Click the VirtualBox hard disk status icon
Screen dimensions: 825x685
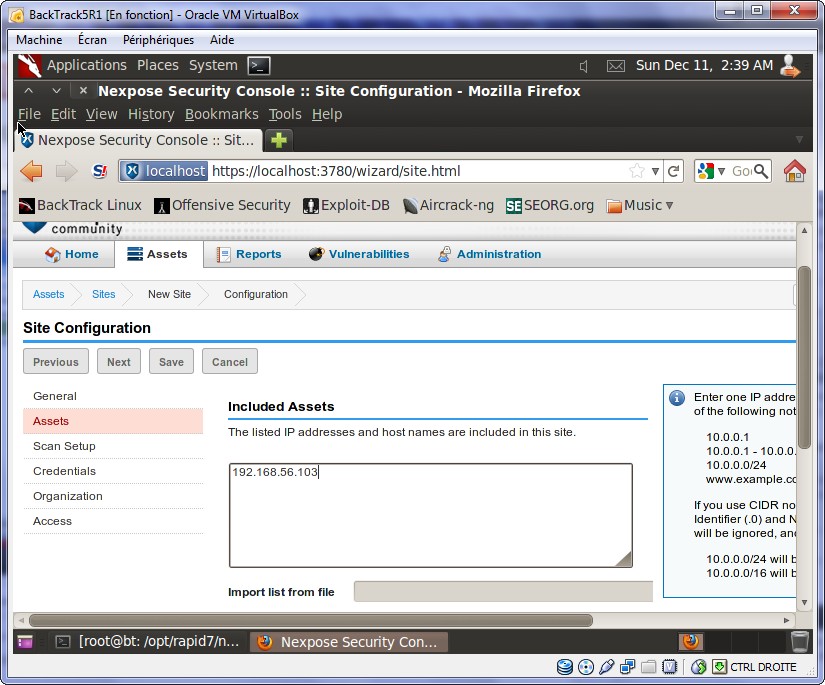[x=565, y=667]
